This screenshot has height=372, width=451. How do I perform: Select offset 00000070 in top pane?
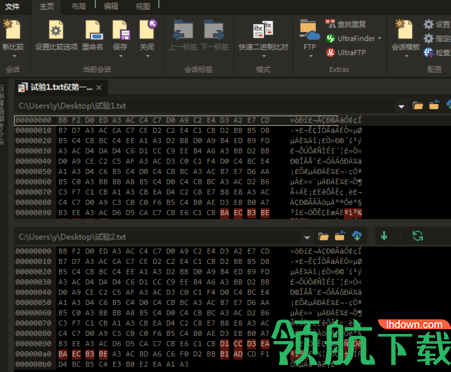(33, 192)
